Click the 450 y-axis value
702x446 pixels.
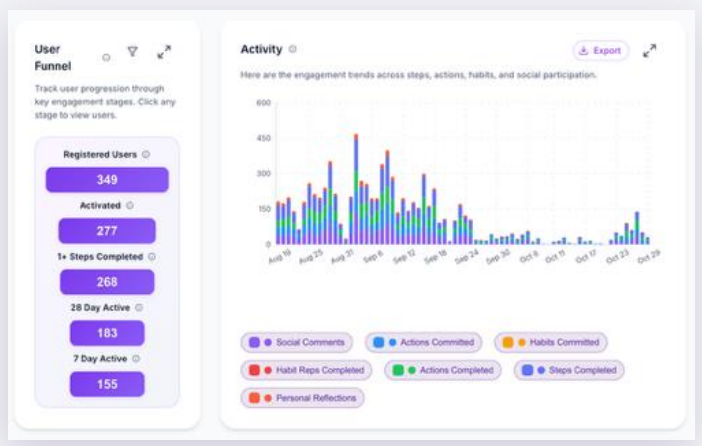pos(263,138)
